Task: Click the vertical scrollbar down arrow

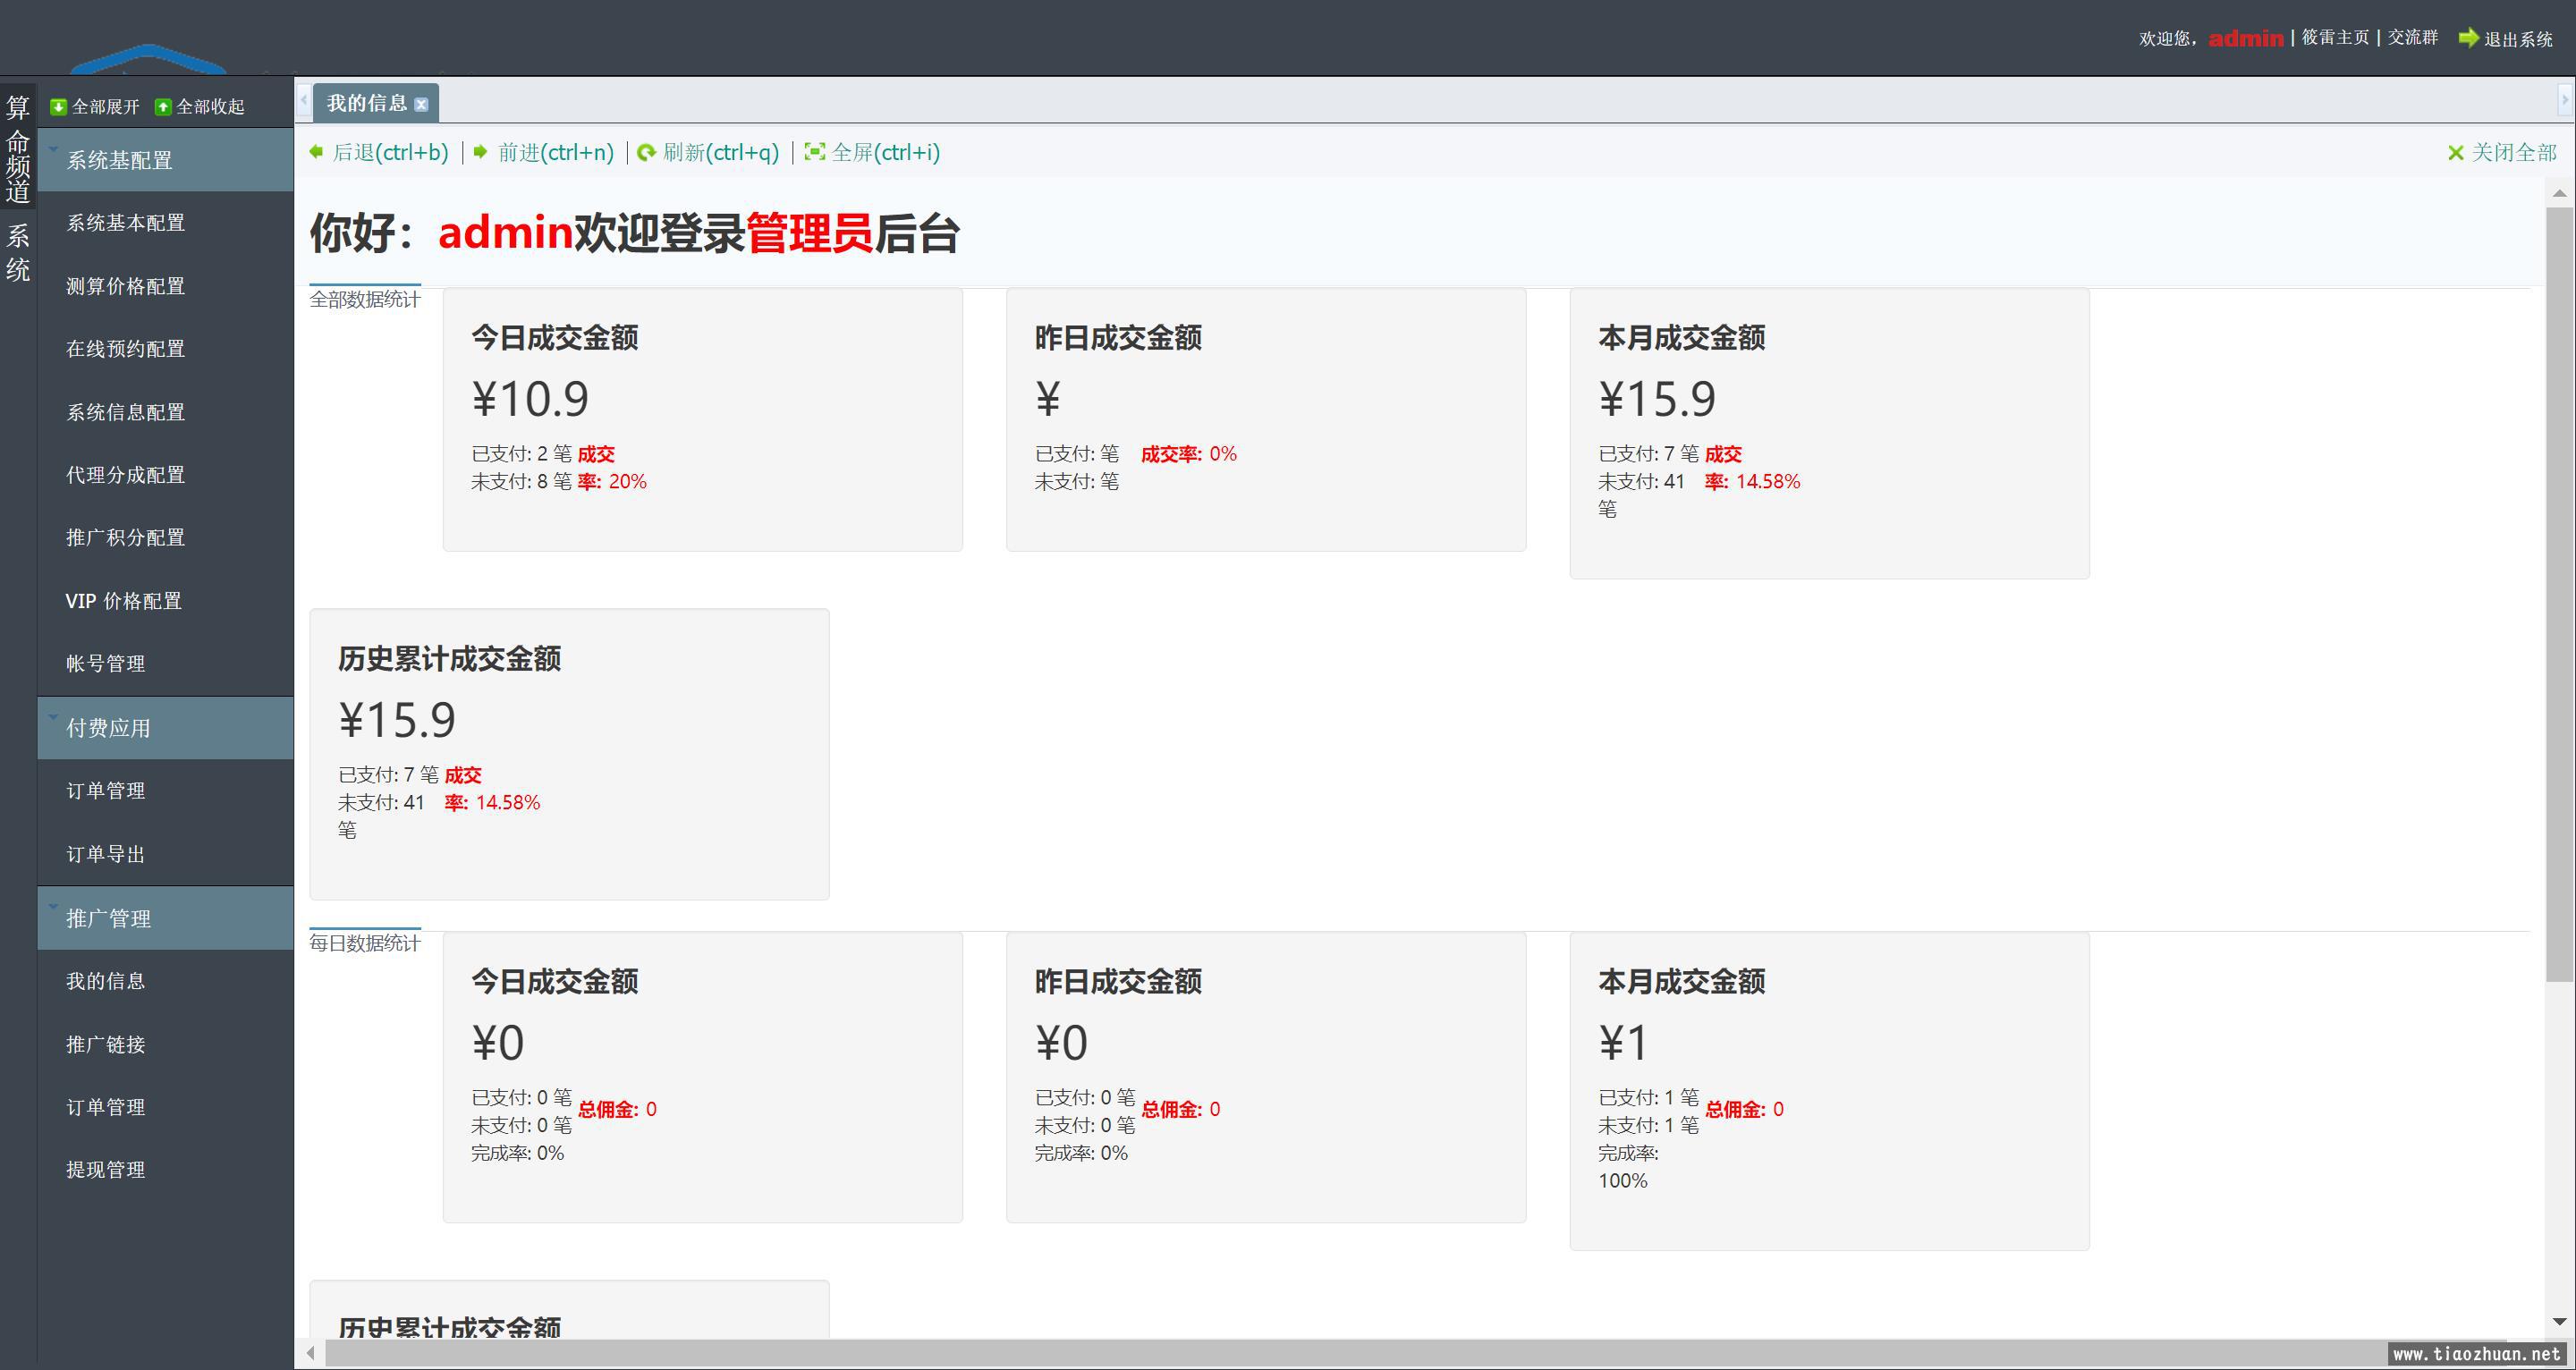Action: (x=2560, y=1321)
